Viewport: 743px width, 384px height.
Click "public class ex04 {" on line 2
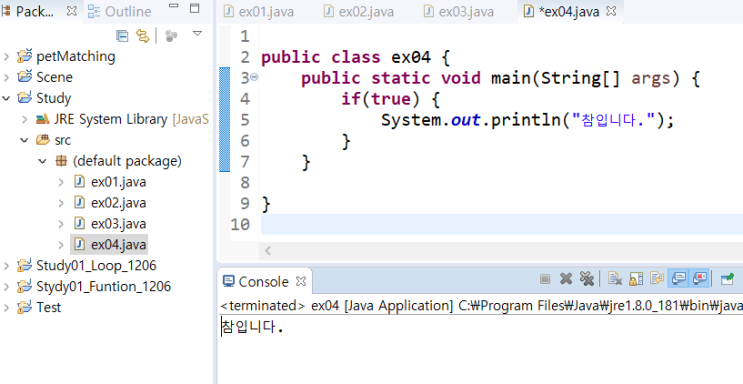355,57
